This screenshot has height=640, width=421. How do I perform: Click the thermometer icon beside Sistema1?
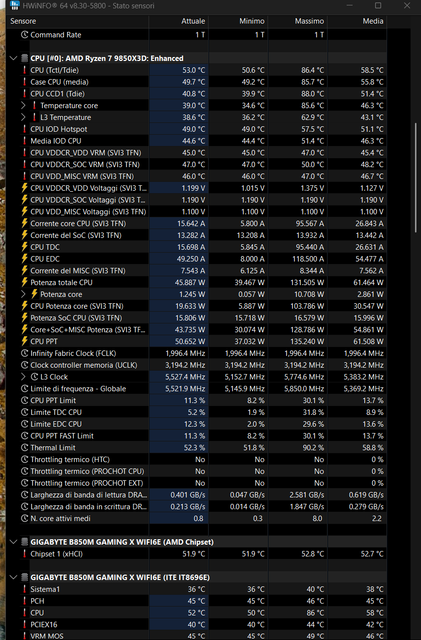[25, 589]
